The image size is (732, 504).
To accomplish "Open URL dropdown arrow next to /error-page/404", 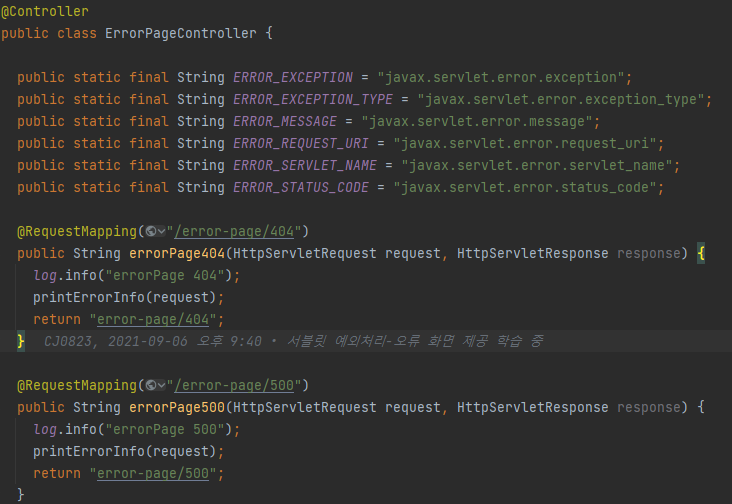I will pos(162,231).
